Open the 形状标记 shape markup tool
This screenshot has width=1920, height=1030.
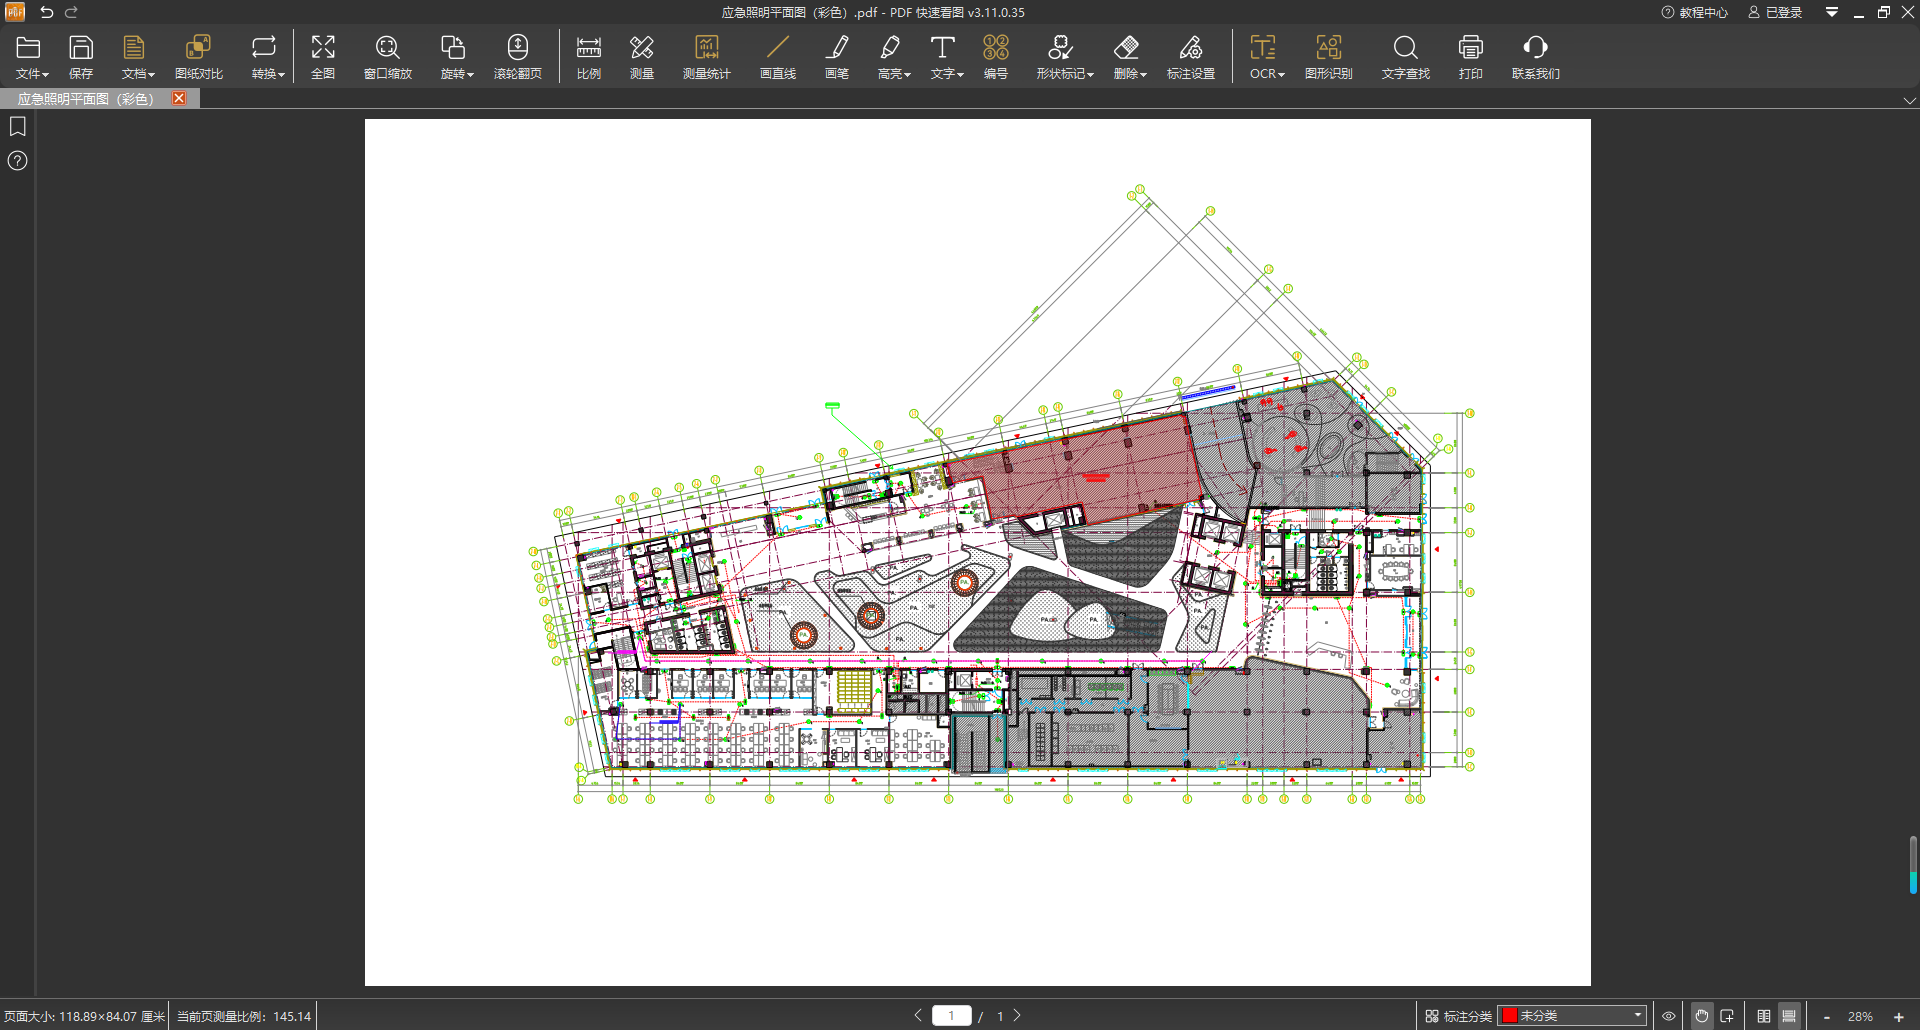pos(1064,57)
